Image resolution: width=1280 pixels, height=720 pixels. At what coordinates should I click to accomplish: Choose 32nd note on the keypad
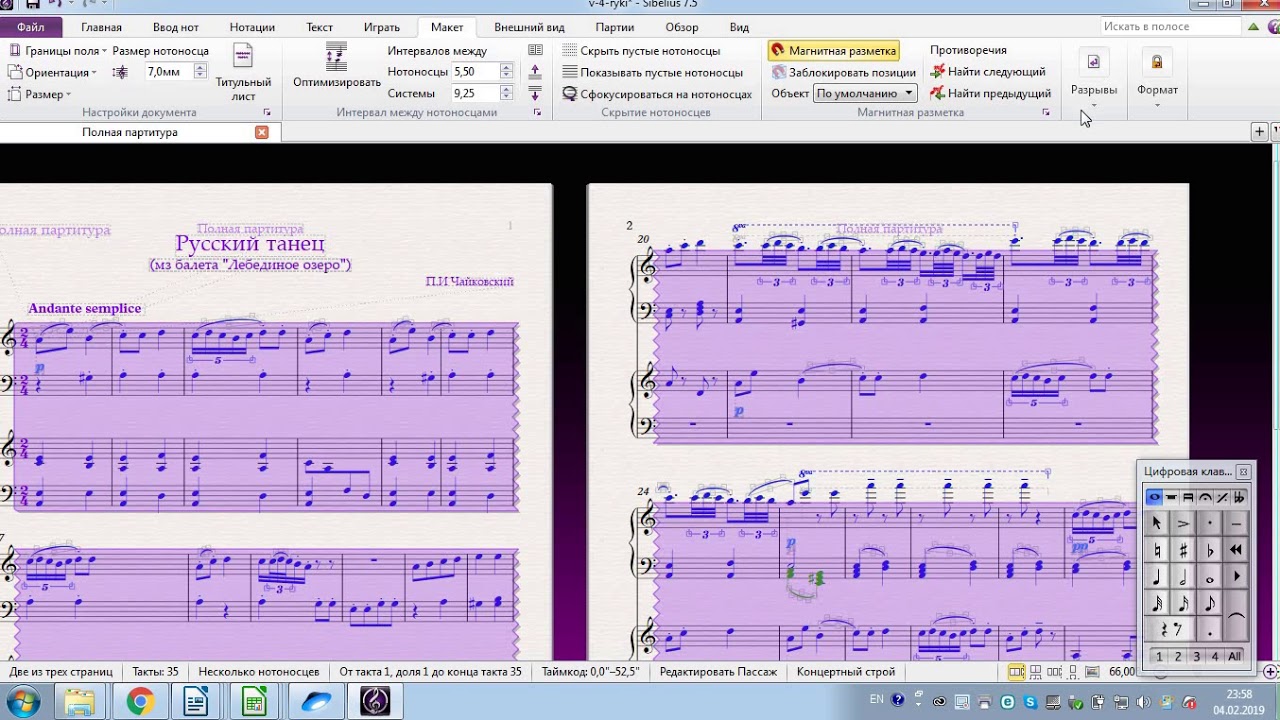[x=1157, y=603]
